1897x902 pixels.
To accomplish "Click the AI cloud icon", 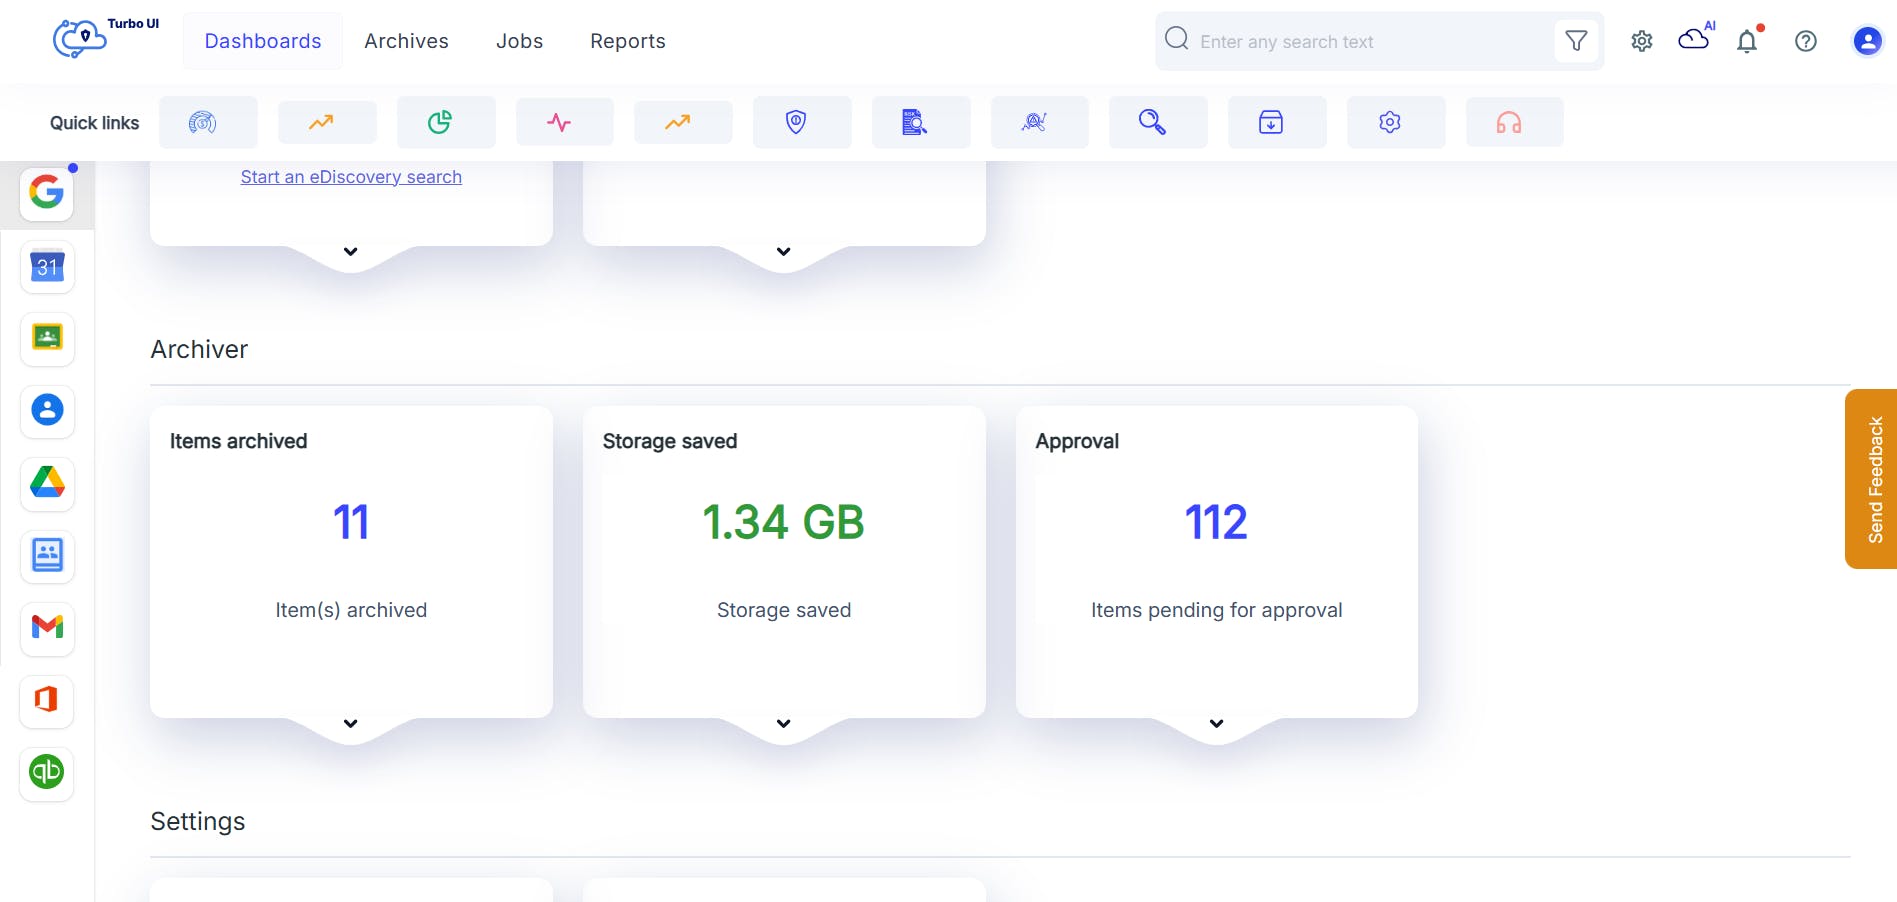I will (x=1694, y=39).
